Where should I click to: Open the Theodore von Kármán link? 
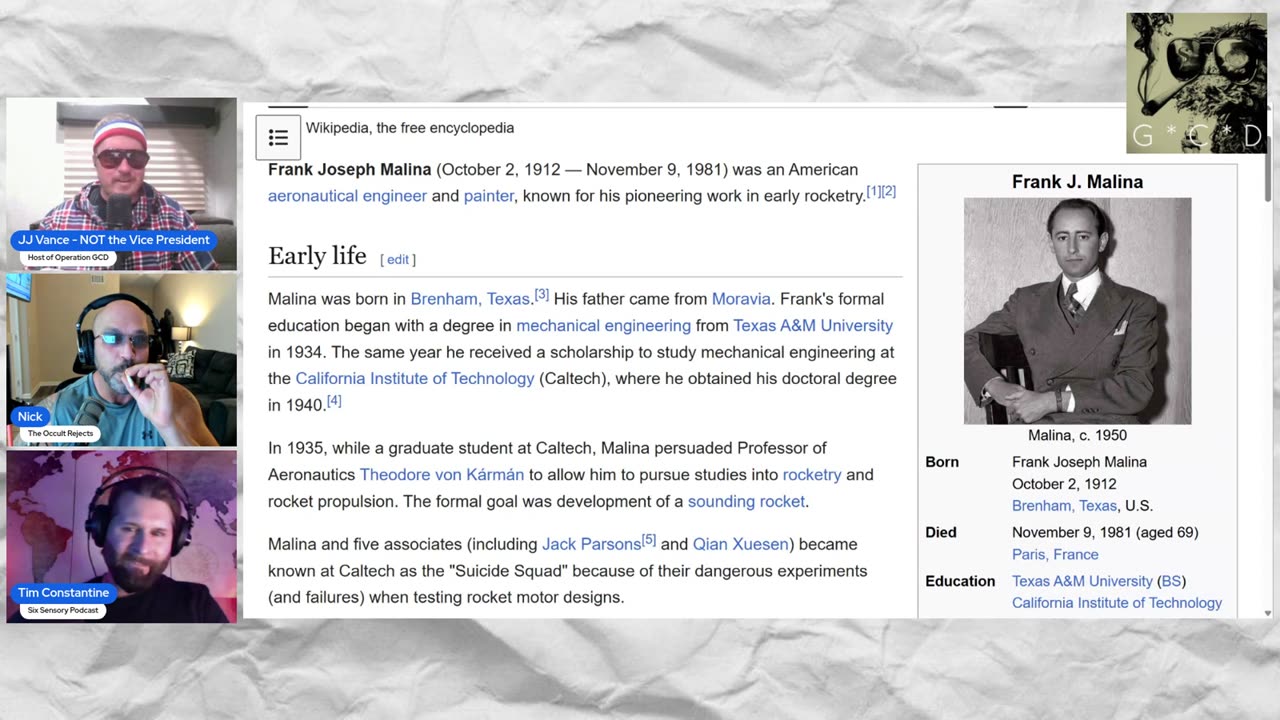[x=442, y=475]
